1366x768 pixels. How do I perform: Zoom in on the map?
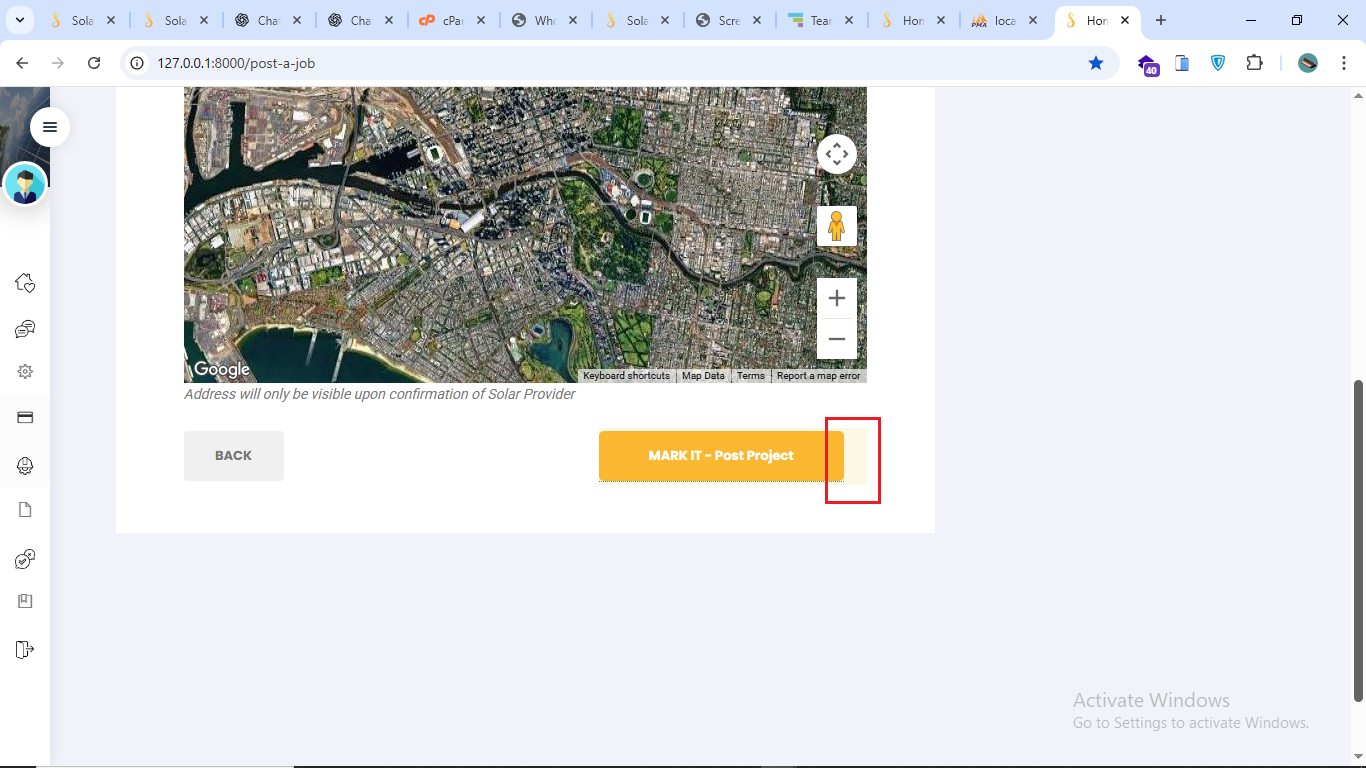coord(837,298)
